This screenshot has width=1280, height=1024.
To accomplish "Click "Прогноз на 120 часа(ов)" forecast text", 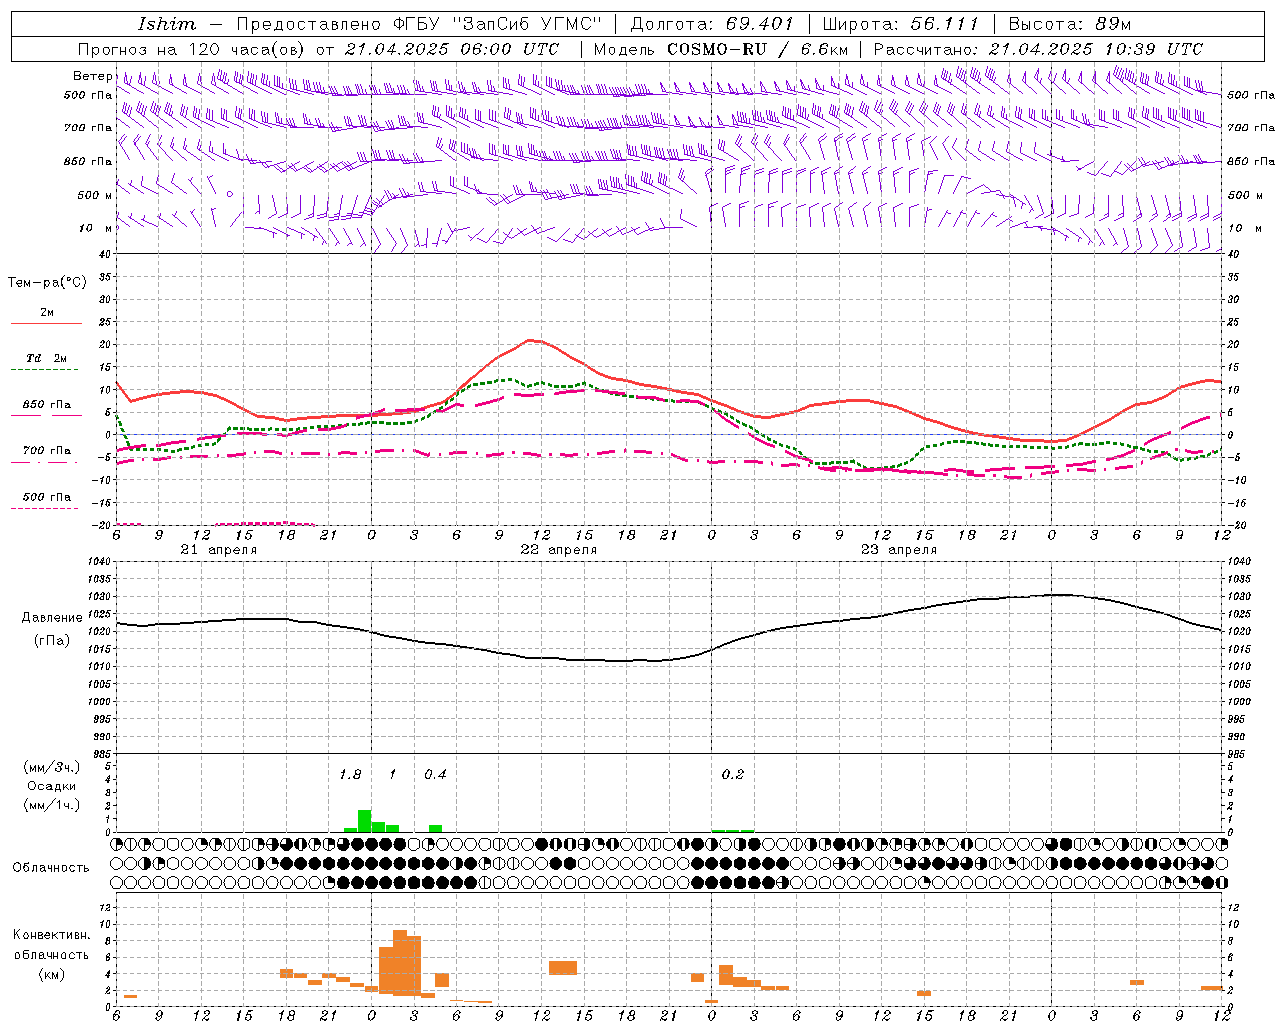I will [x=193, y=49].
